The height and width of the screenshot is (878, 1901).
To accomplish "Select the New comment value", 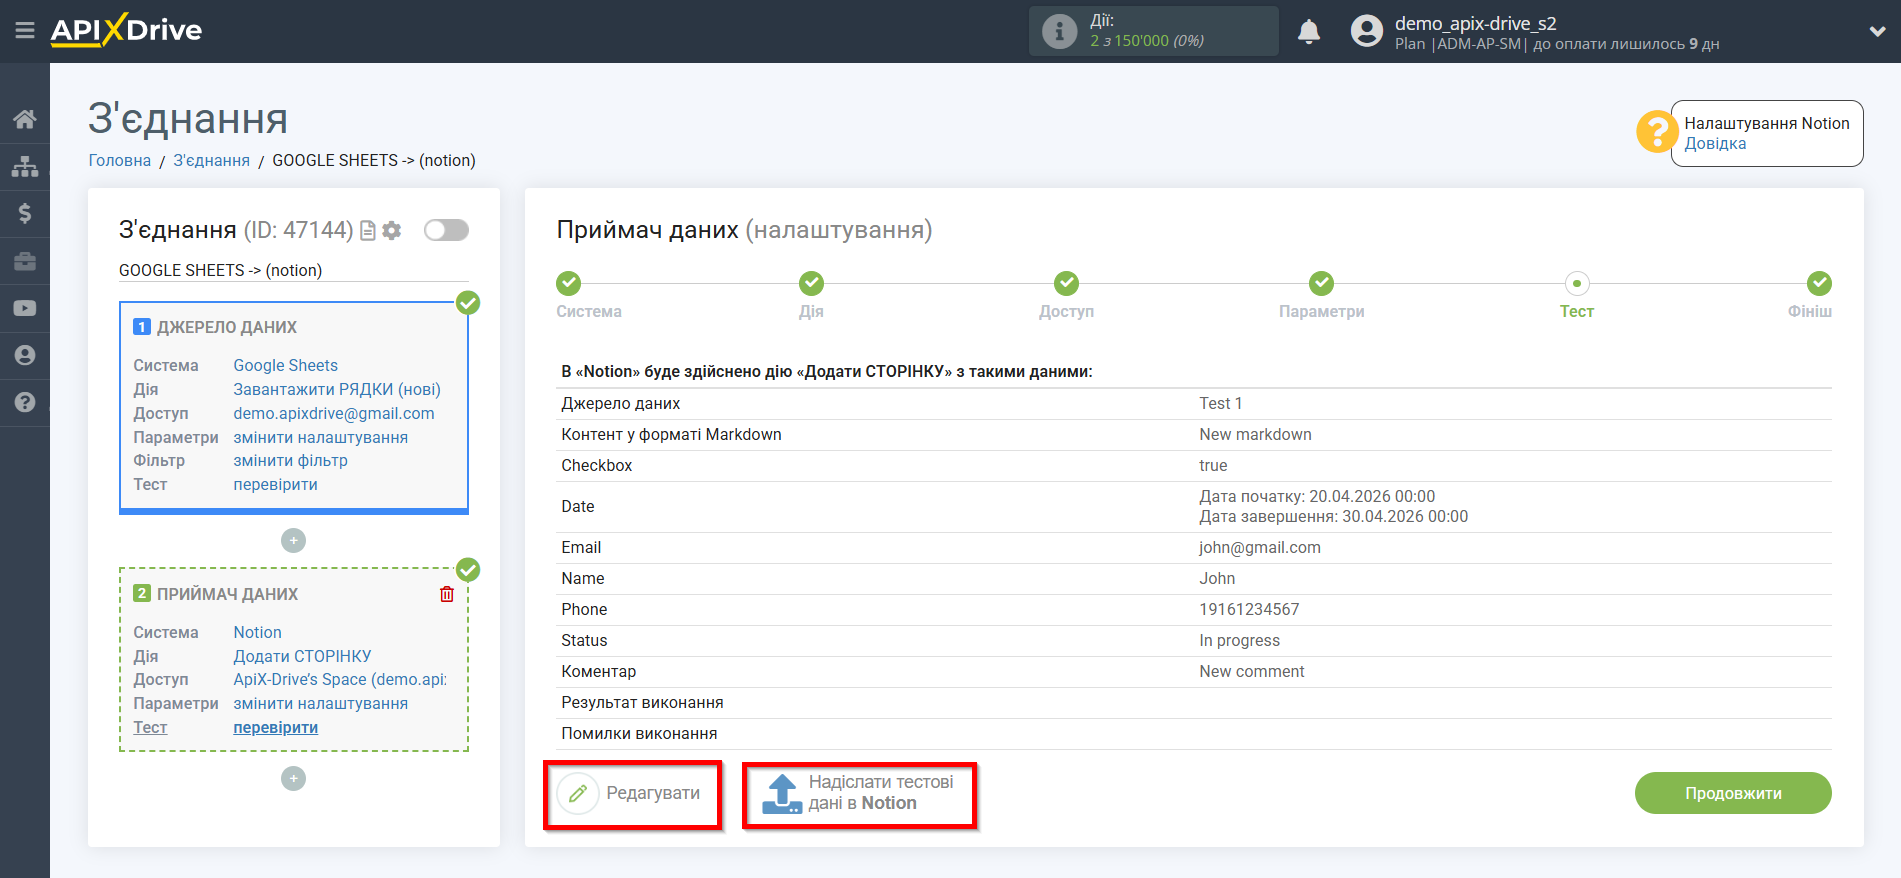I will 1252,672.
